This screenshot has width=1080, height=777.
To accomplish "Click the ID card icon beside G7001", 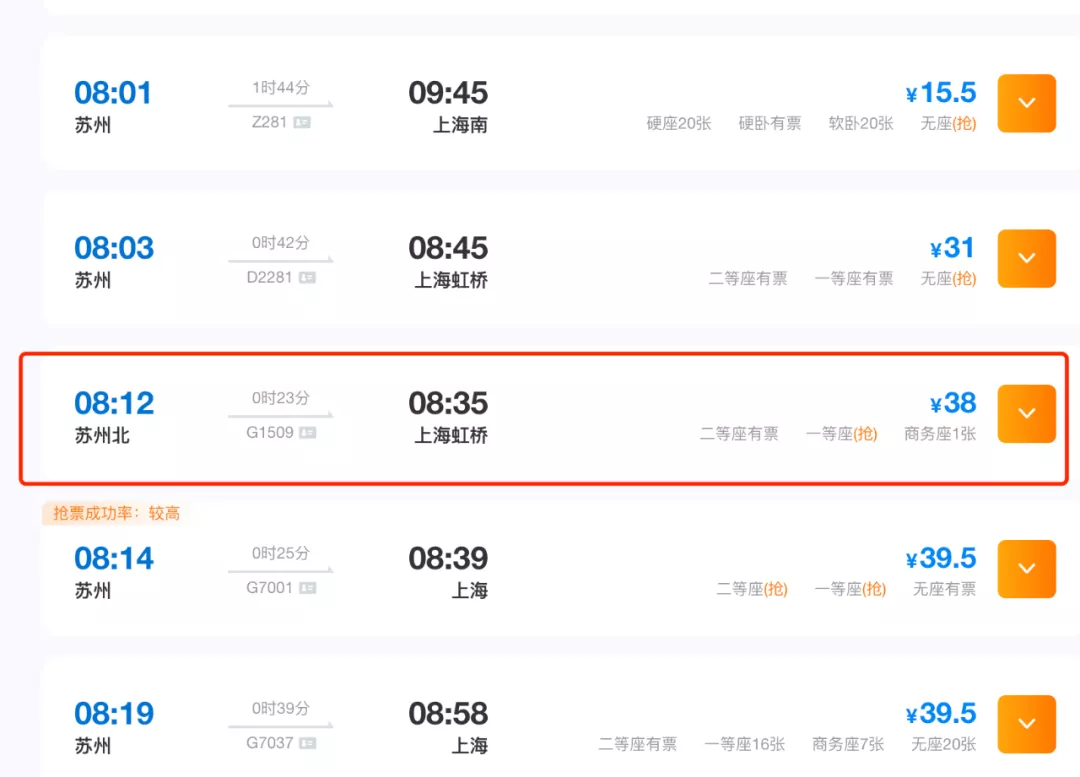I will (x=307, y=588).
